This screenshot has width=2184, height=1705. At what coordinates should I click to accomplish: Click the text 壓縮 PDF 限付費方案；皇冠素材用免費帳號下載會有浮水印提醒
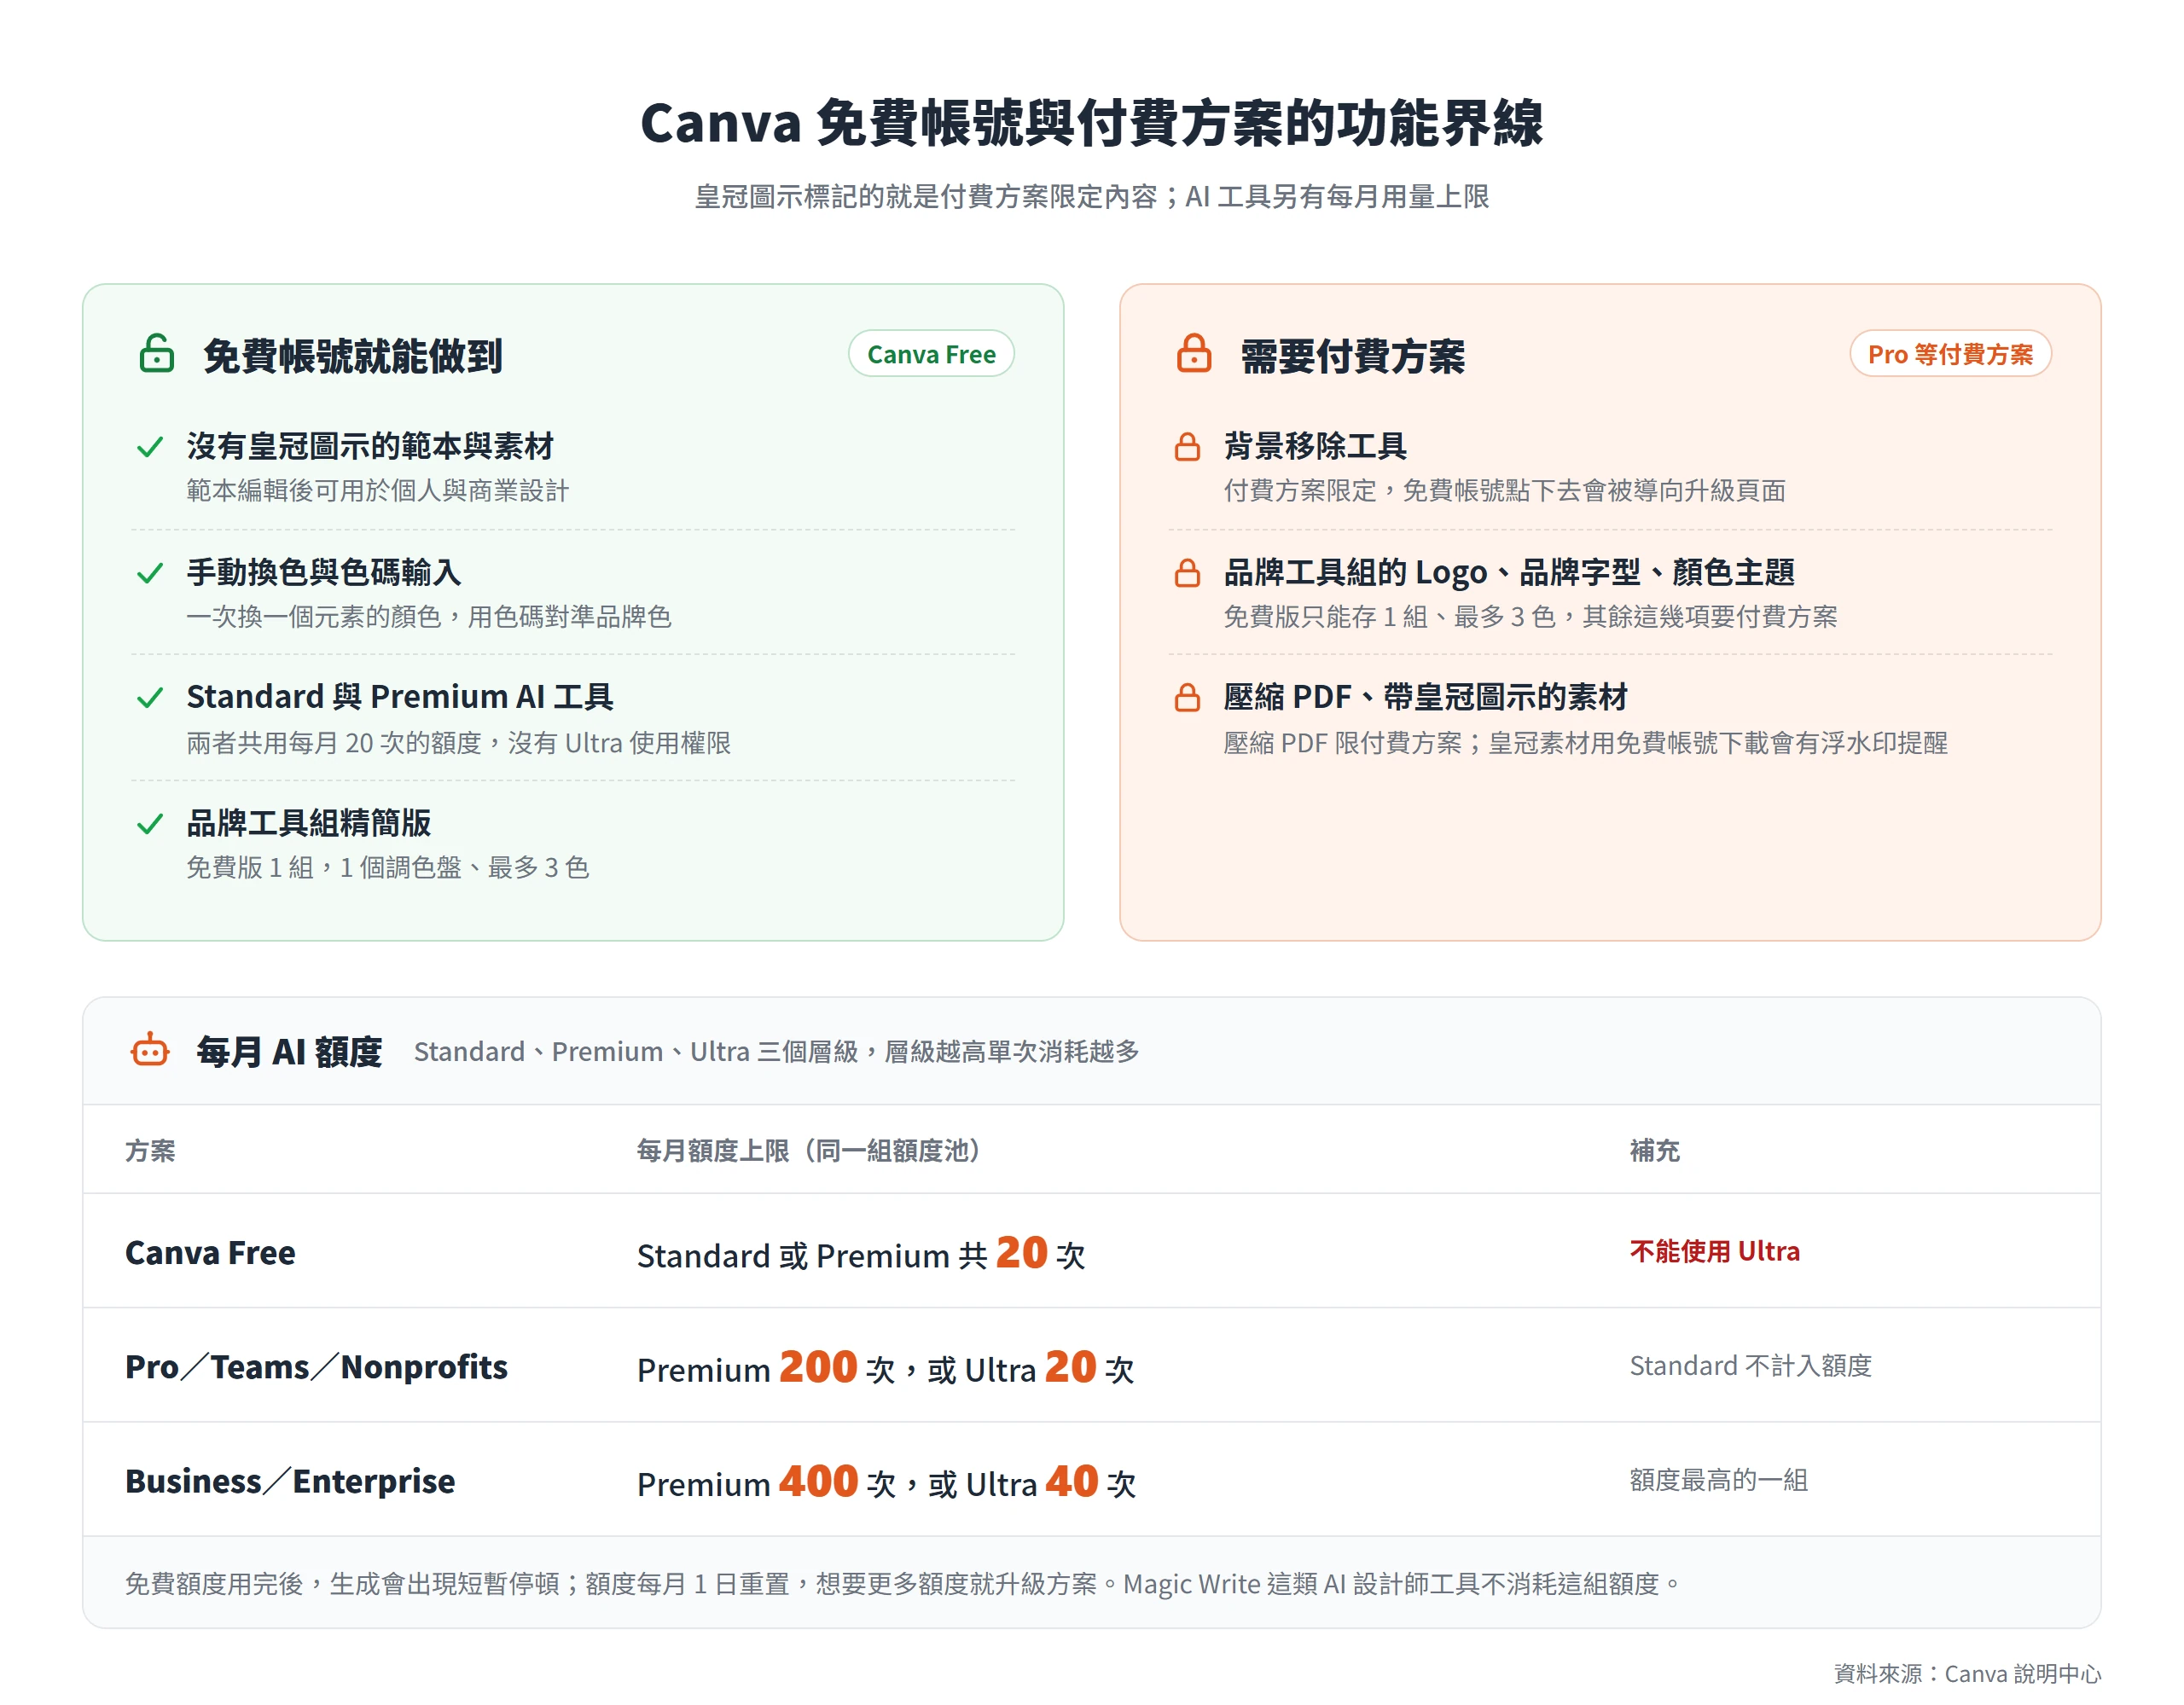1586,742
